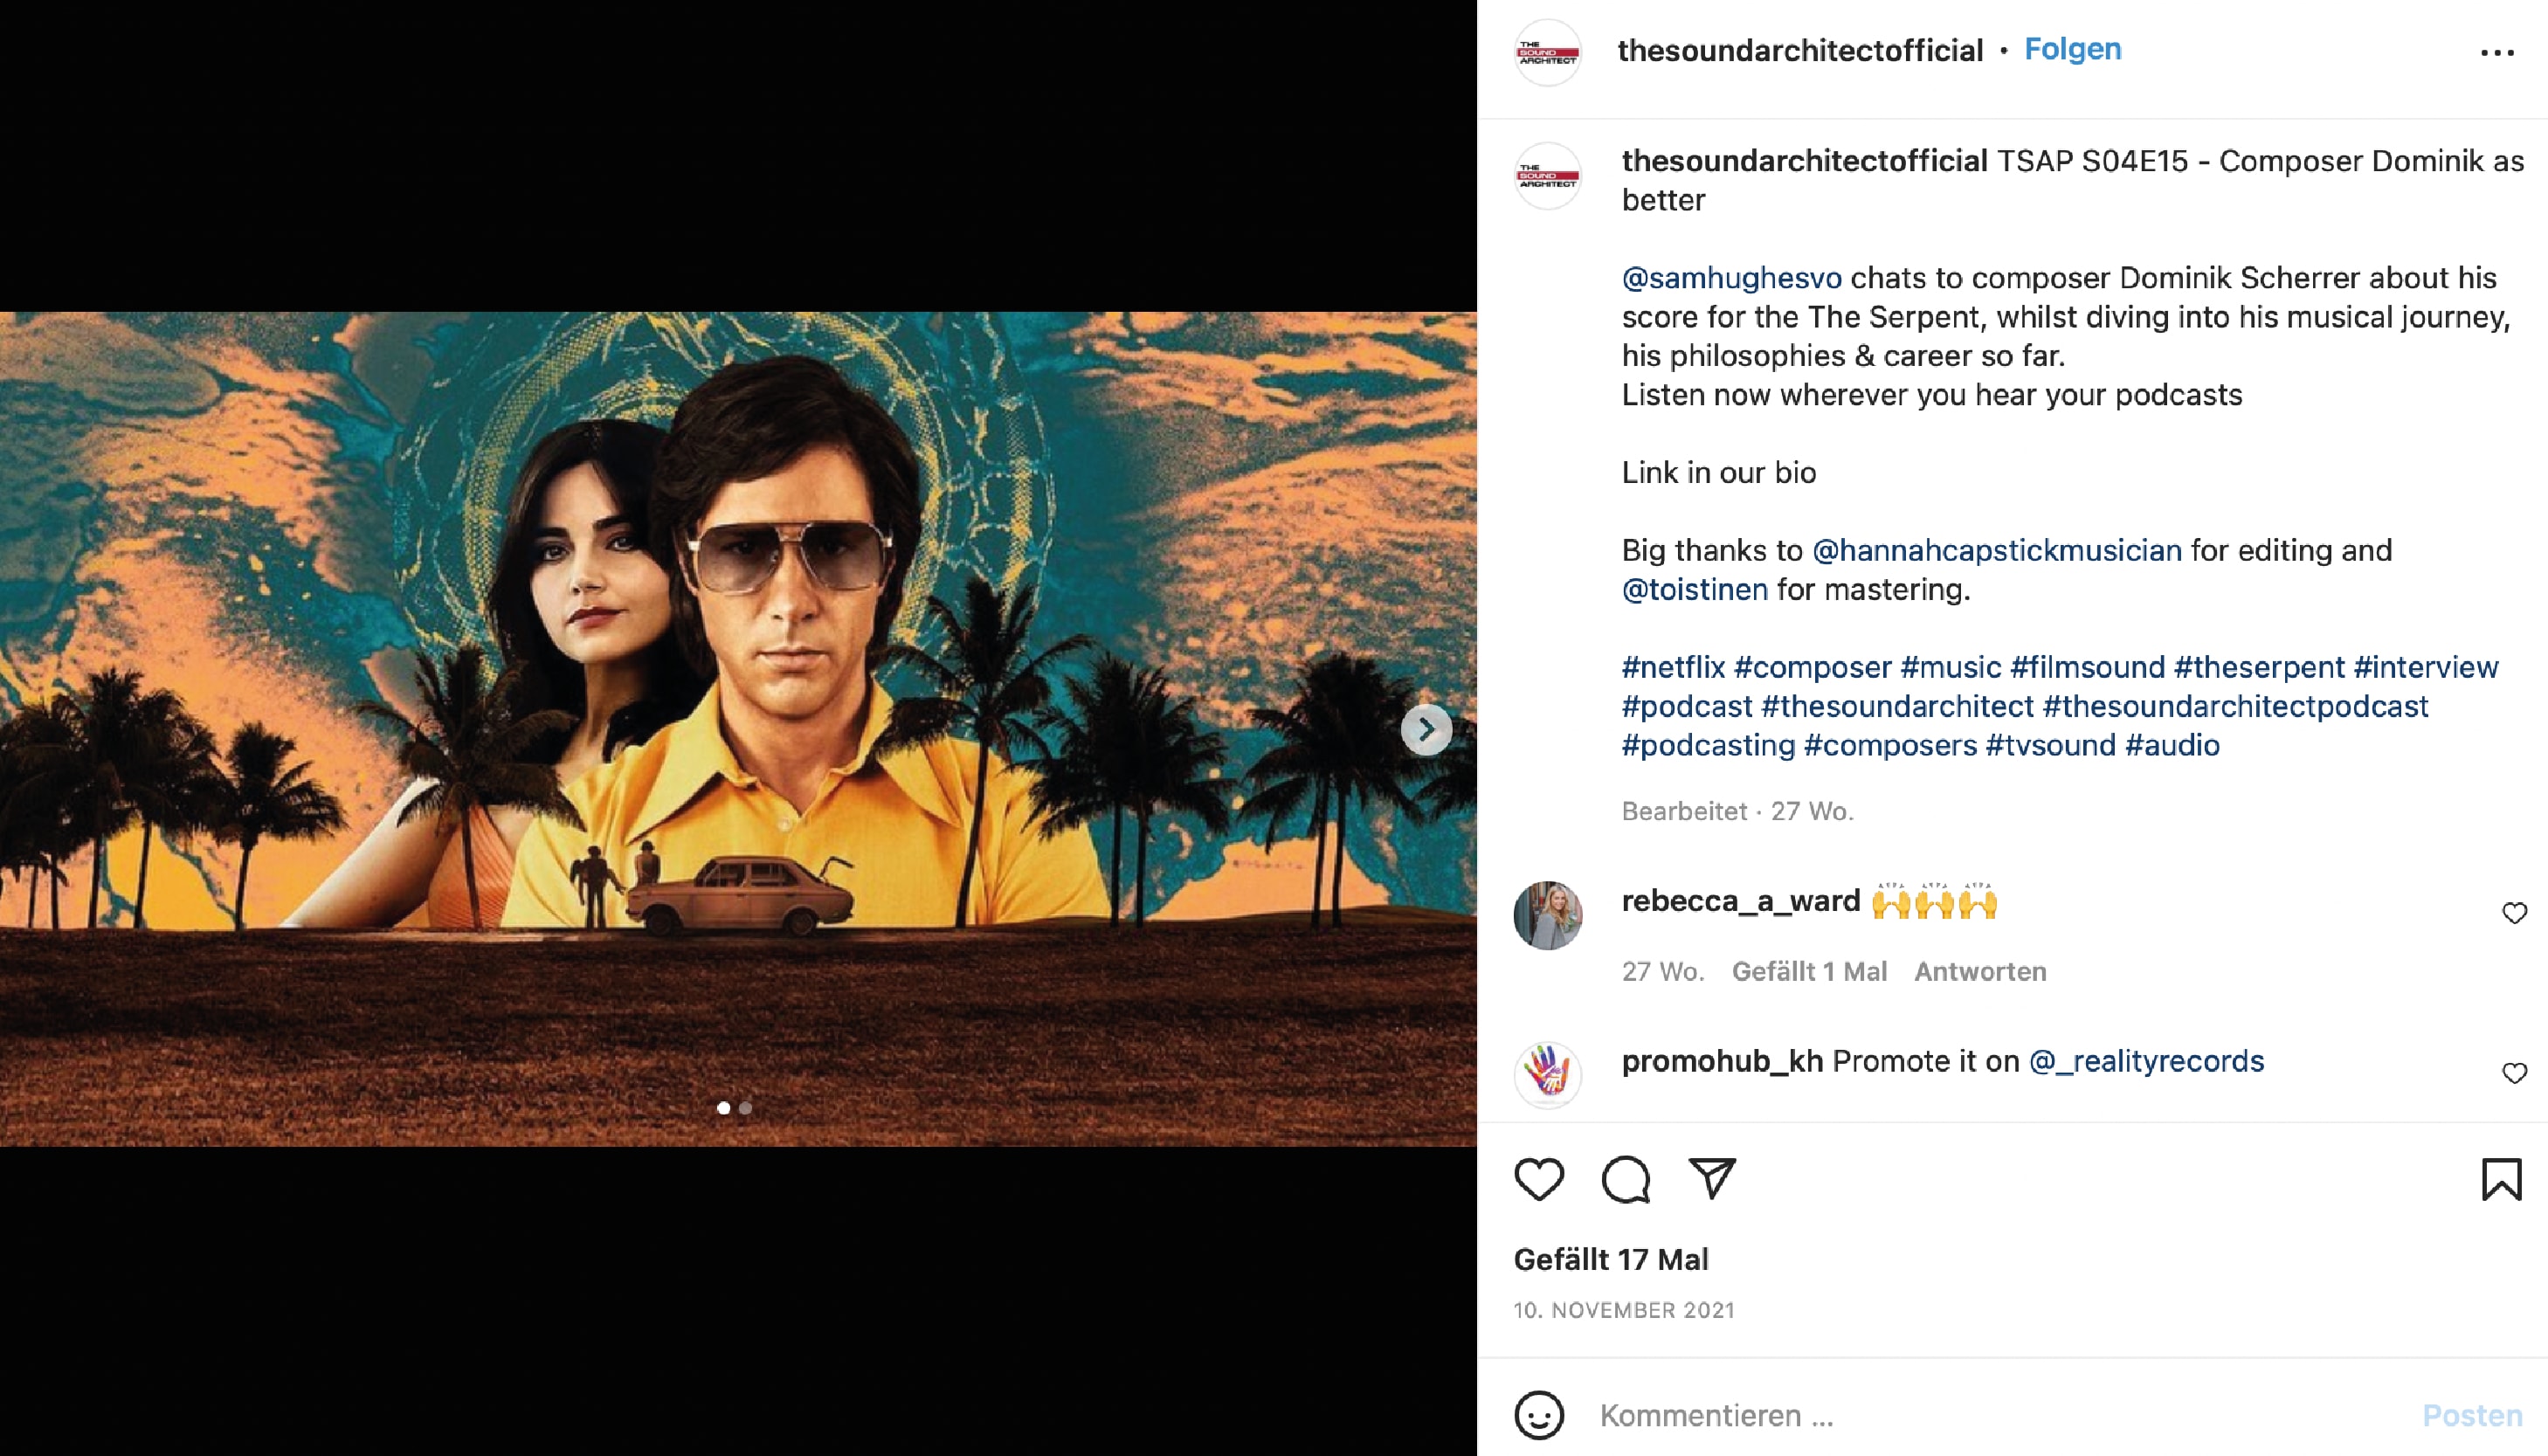Select the second carousel dot indicator
Viewport: 2548px width, 1456px height.
point(745,1108)
